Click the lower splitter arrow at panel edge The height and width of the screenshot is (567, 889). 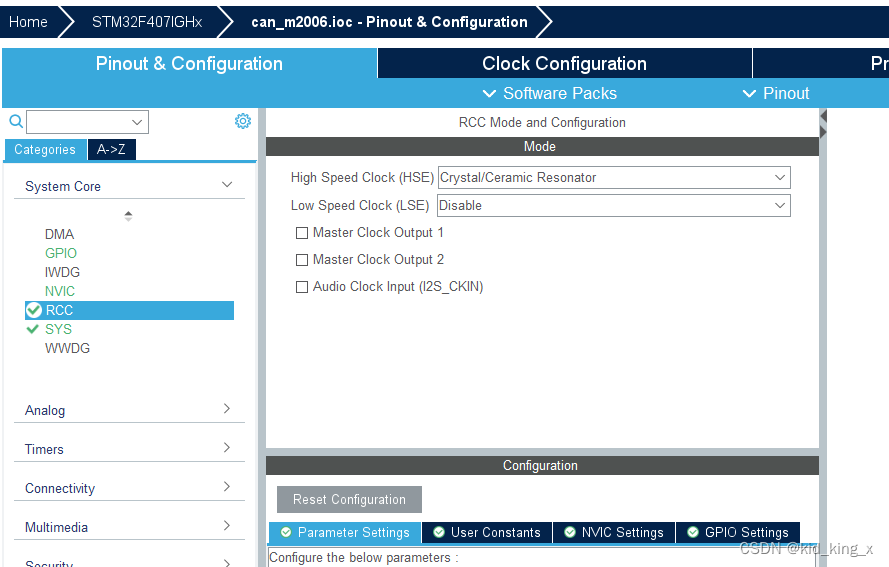823,132
